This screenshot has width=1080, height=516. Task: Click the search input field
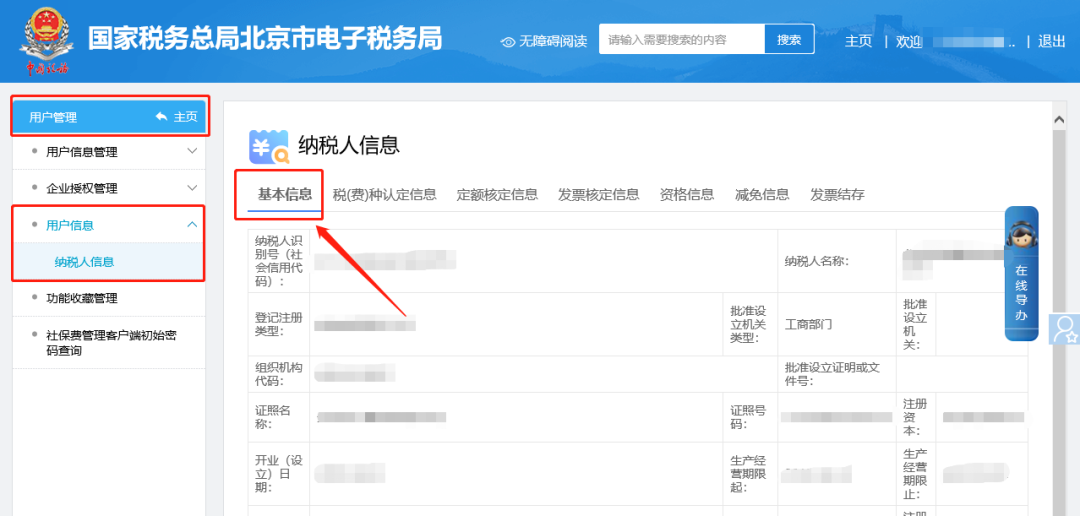coord(682,40)
